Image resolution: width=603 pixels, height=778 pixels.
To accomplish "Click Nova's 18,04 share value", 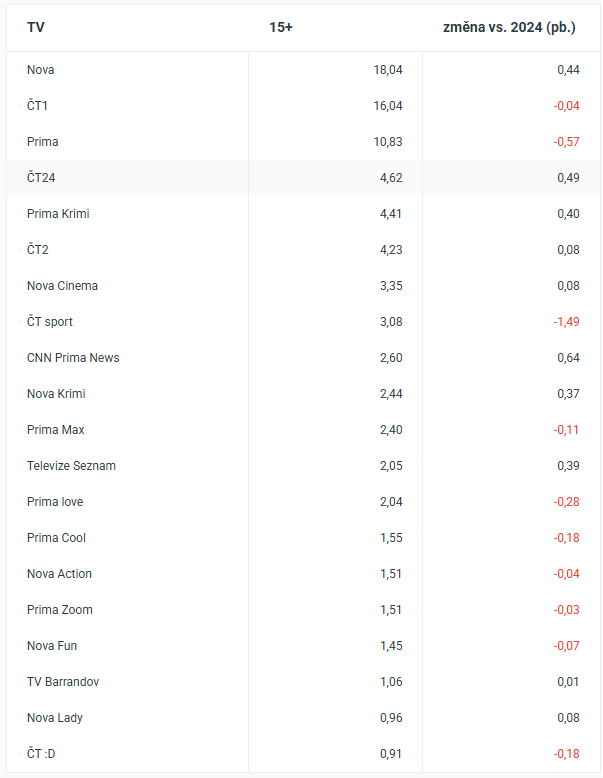I will click(x=387, y=70).
